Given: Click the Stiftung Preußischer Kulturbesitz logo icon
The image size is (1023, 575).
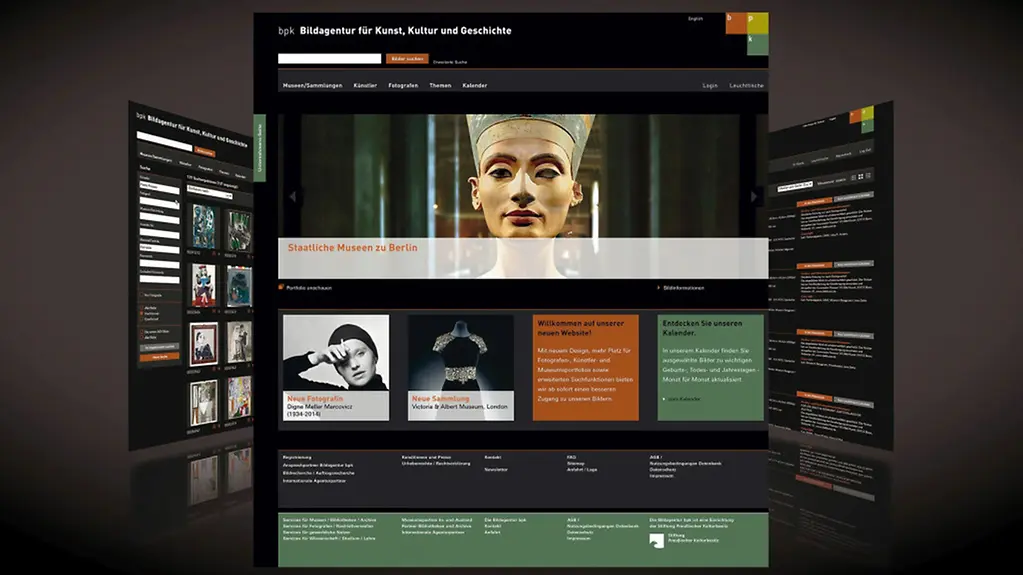Looking at the screenshot, I should 656,540.
